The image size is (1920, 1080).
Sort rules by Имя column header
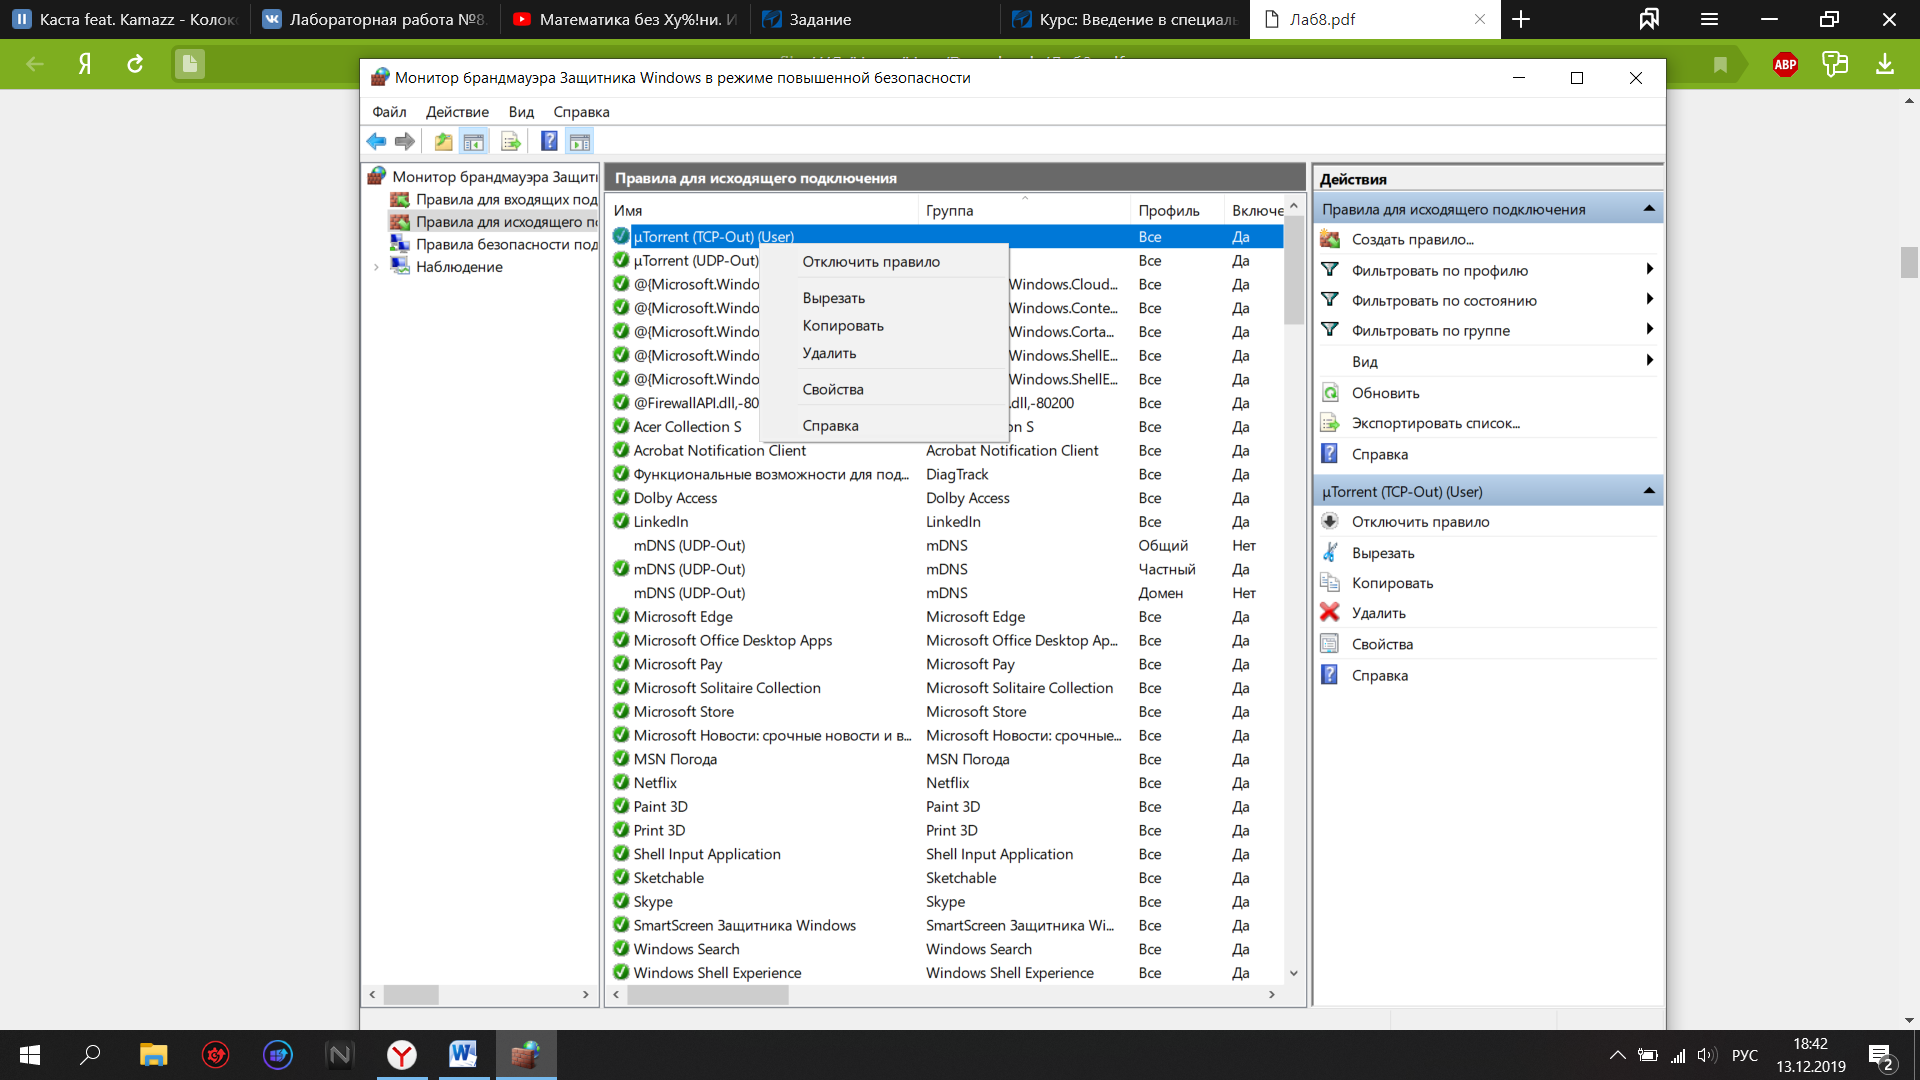[762, 210]
